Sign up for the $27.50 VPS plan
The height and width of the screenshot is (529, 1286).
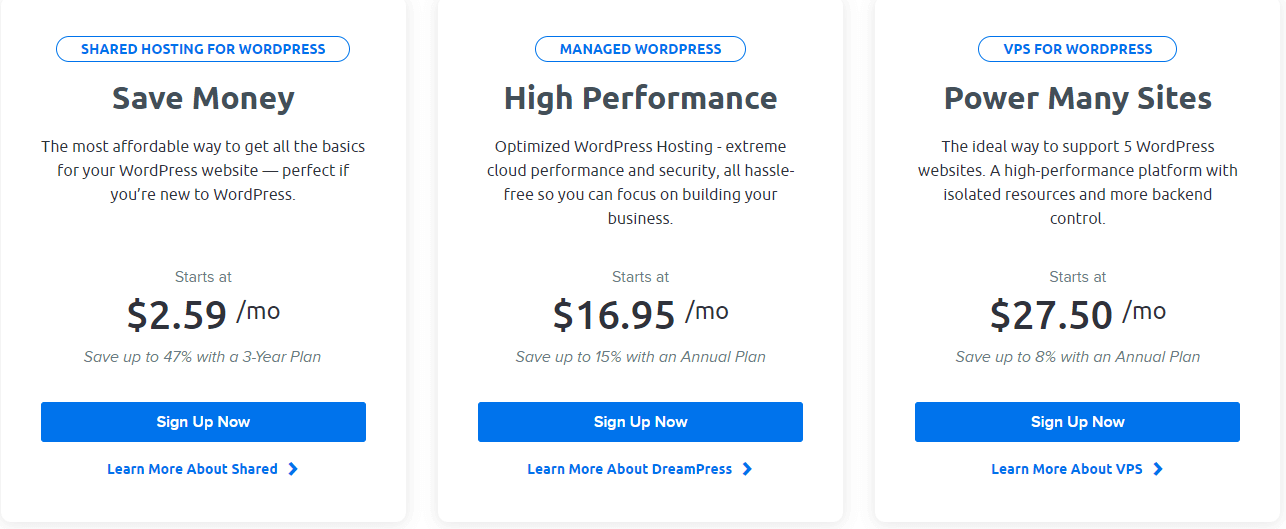tap(1077, 422)
